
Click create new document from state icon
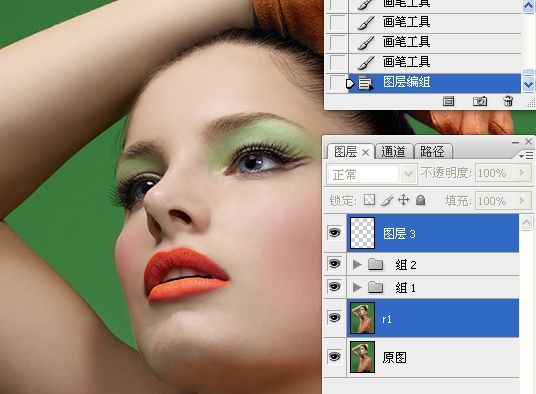[448, 101]
